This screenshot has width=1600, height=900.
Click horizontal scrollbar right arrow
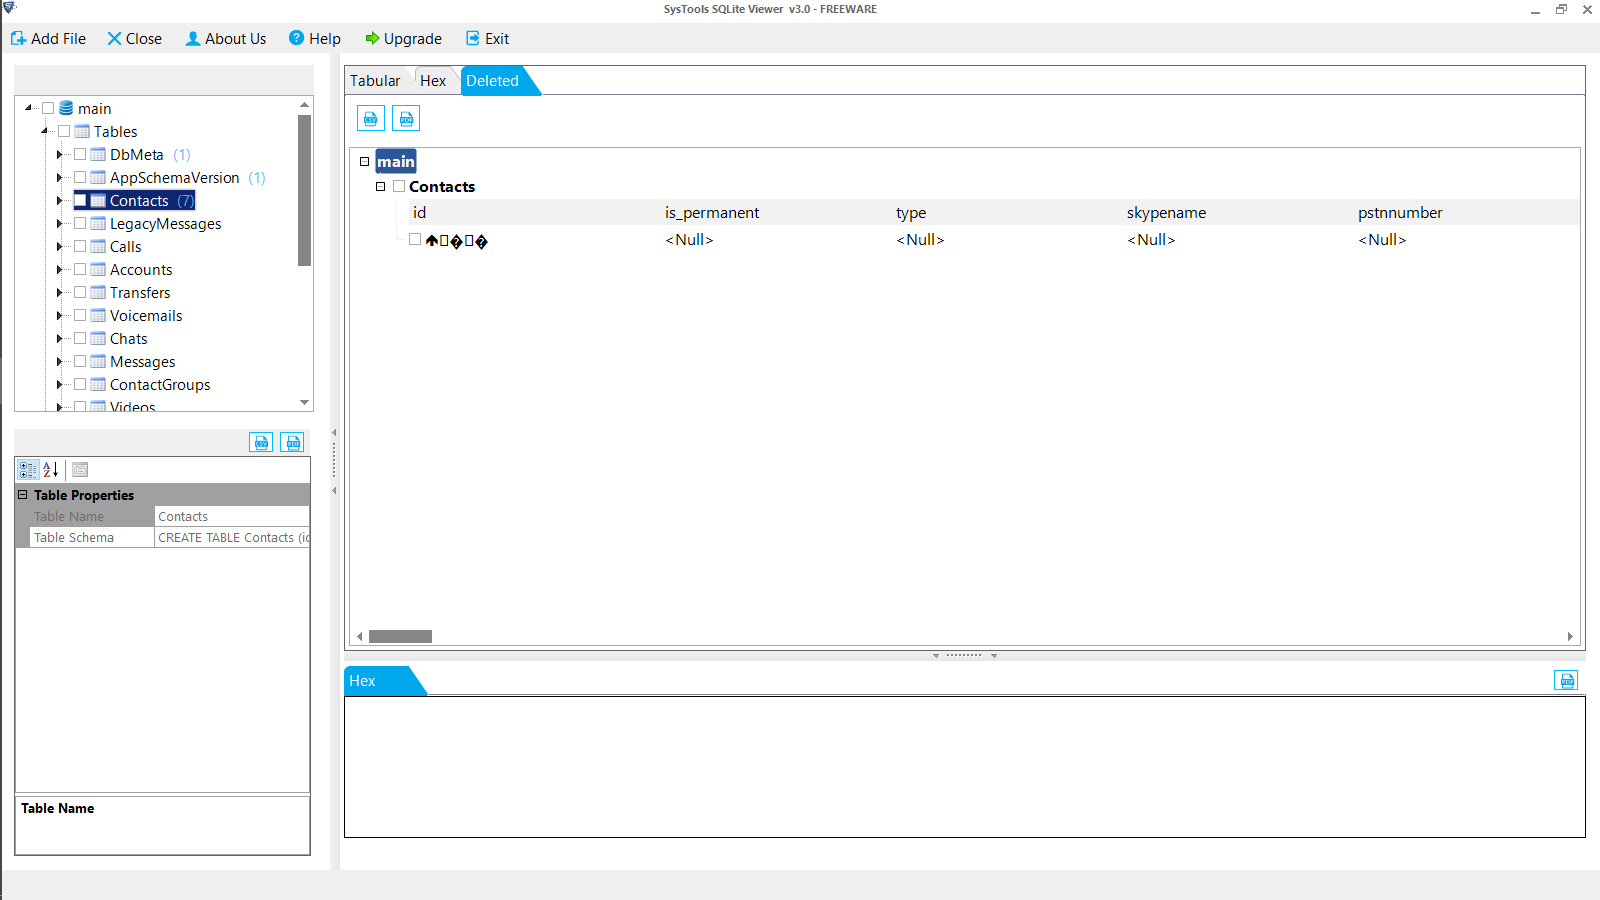tap(1570, 636)
